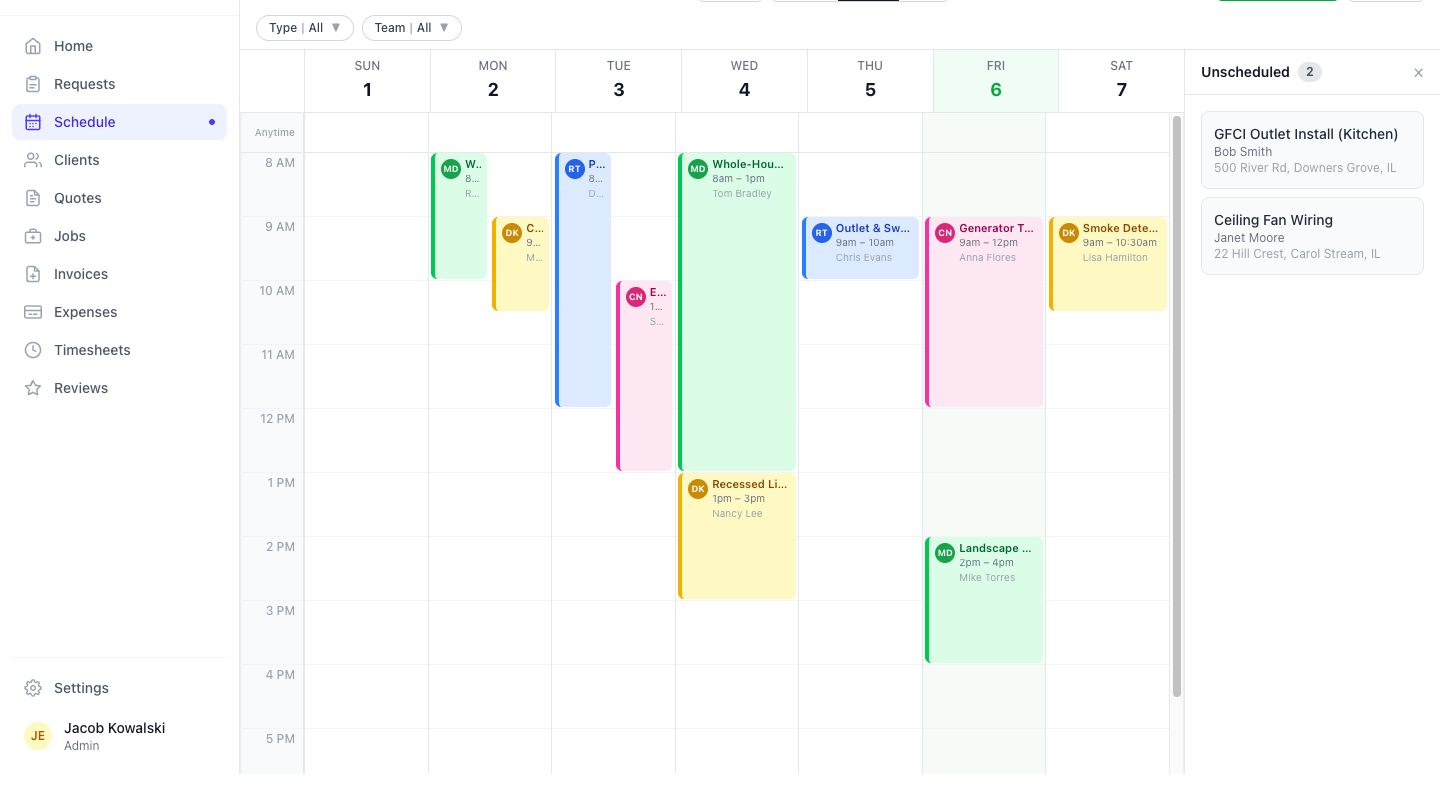Open the Team filter dropdown
Image resolution: width=1440 pixels, height=810 pixels.
coord(411,27)
